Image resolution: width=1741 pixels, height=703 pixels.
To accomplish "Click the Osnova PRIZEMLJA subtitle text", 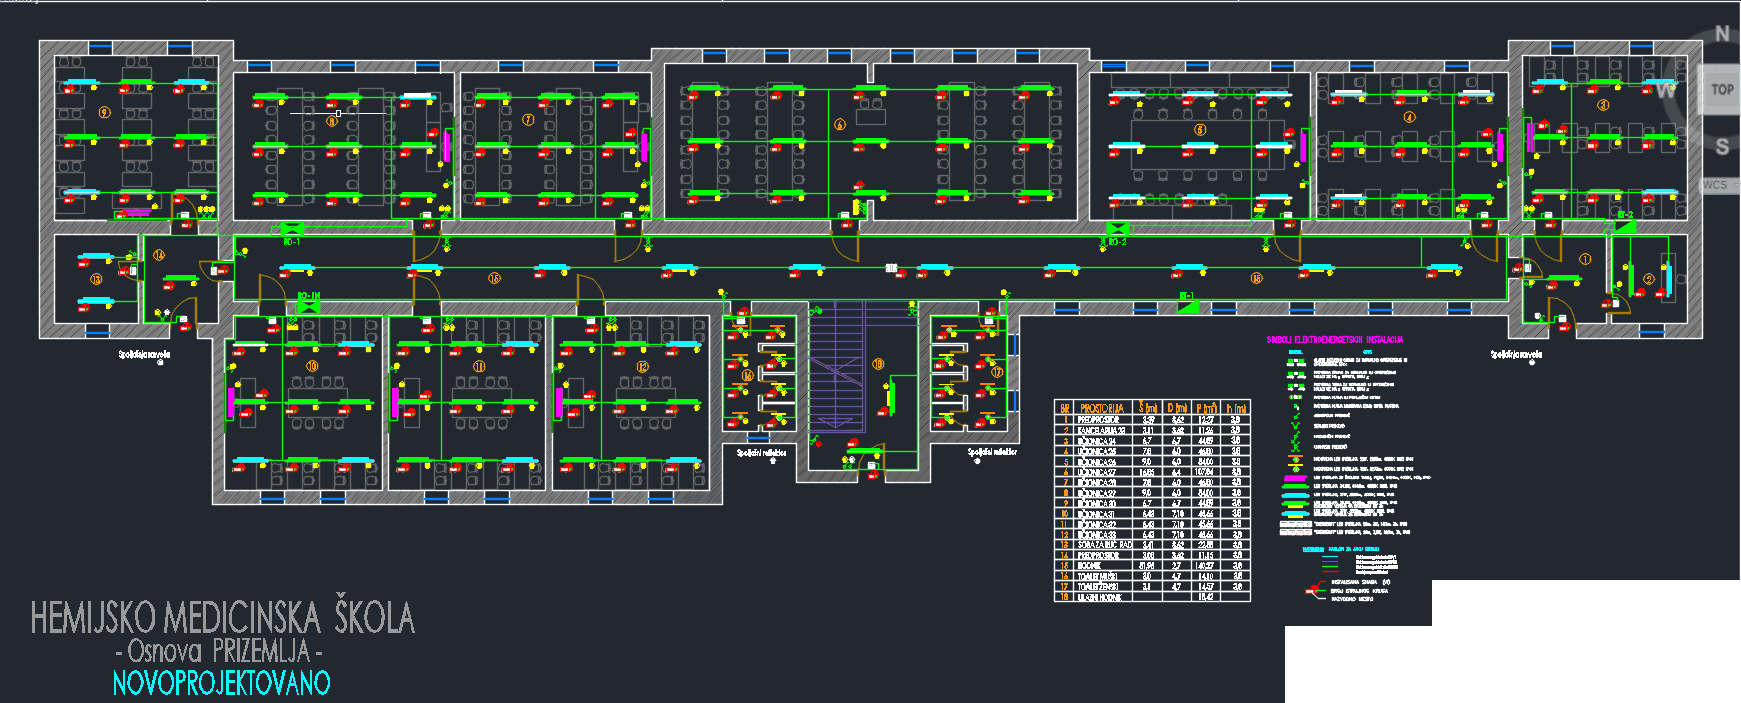I will click(219, 652).
